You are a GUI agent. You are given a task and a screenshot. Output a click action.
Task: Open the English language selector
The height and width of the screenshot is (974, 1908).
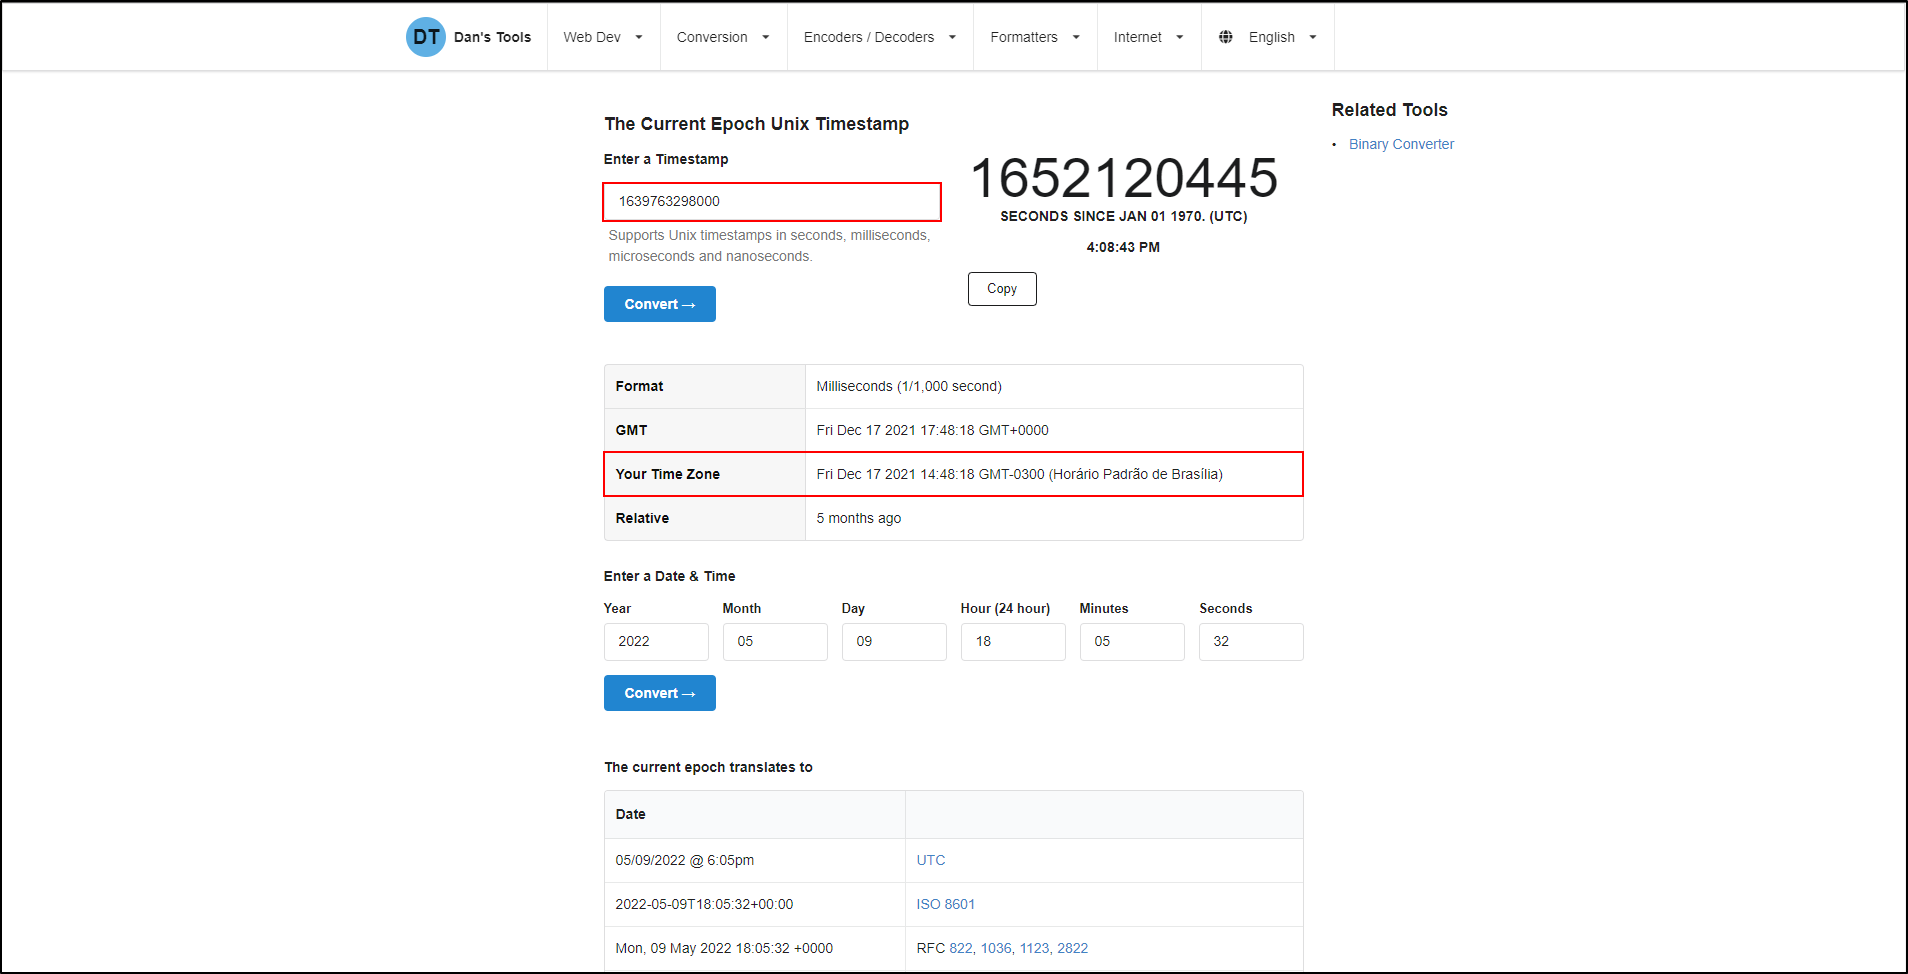pos(1282,37)
